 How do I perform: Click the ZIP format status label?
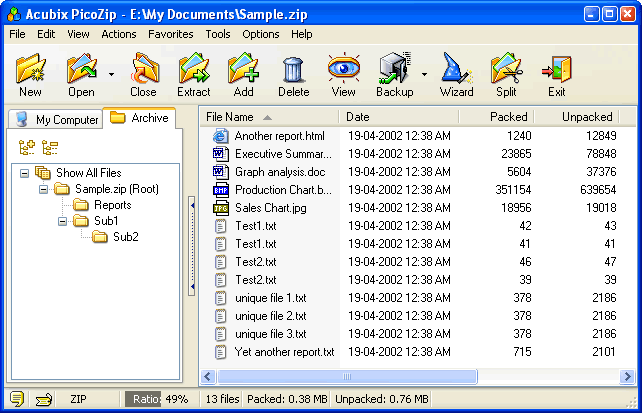coord(78,399)
